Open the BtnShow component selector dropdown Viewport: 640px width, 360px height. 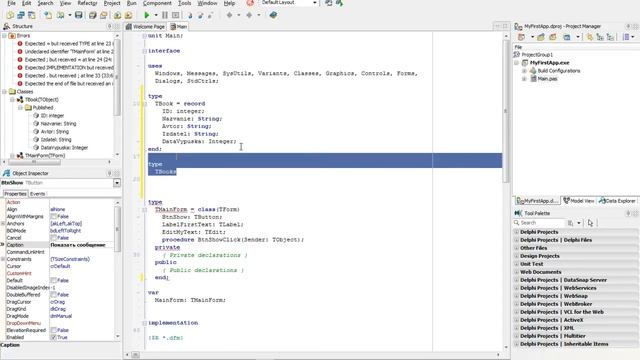click(x=117, y=183)
